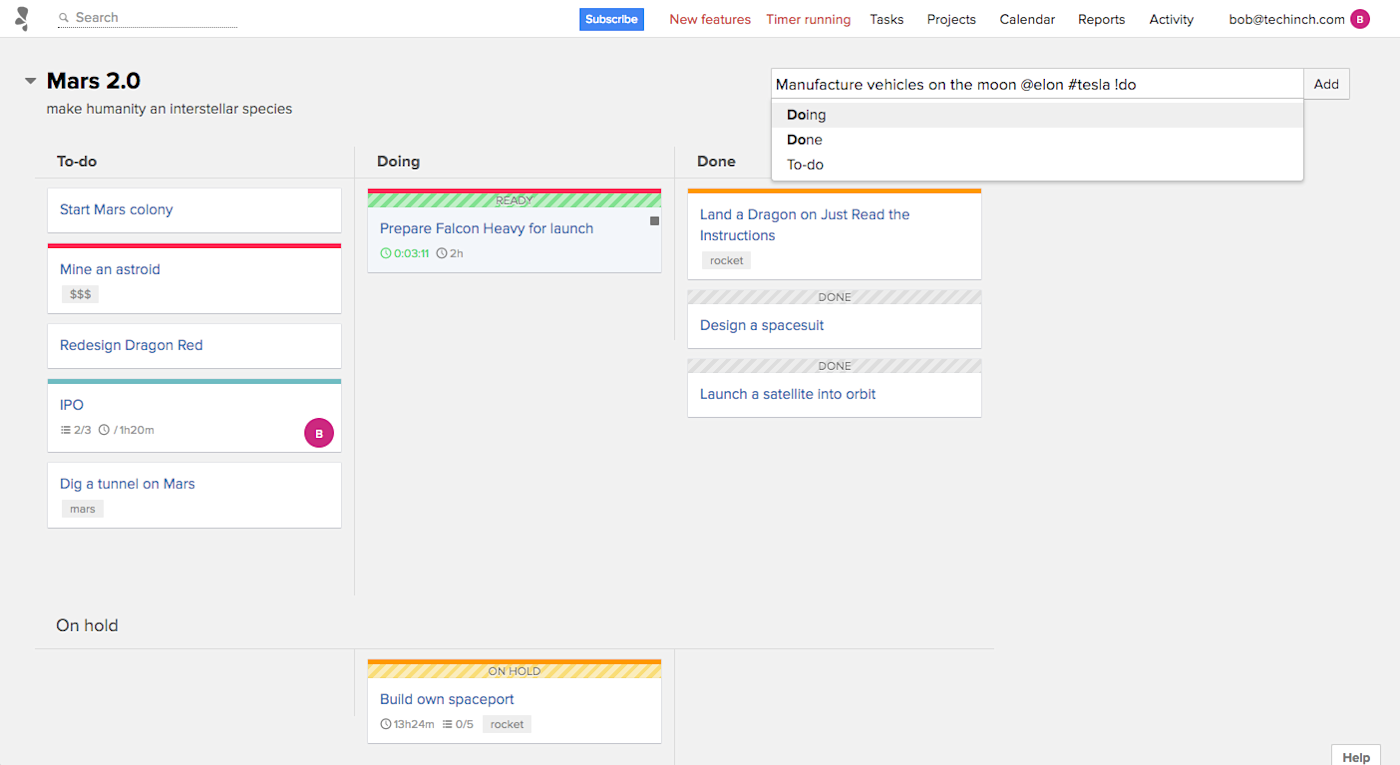Click the pink B user avatar in header
This screenshot has width=1400, height=765.
[1359, 19]
